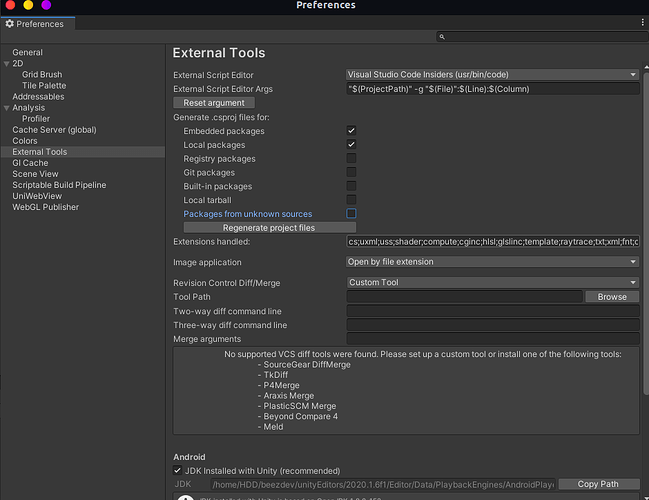Image resolution: width=649 pixels, height=500 pixels.
Task: Open the Colors preferences page
Action: pyautogui.click(x=25, y=141)
